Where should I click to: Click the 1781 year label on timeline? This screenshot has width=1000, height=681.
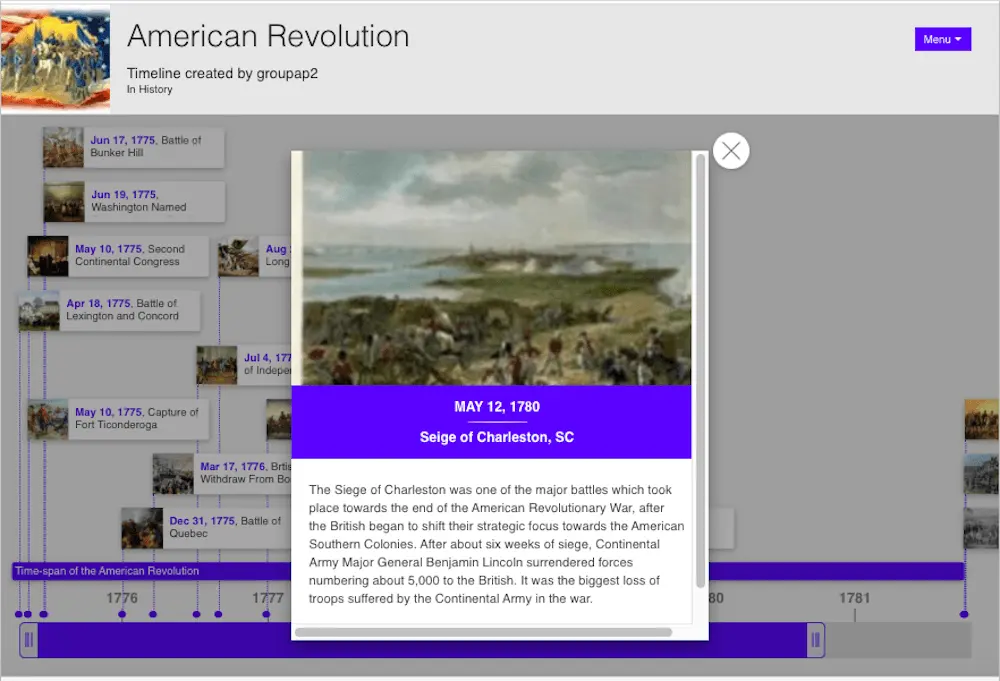855,598
